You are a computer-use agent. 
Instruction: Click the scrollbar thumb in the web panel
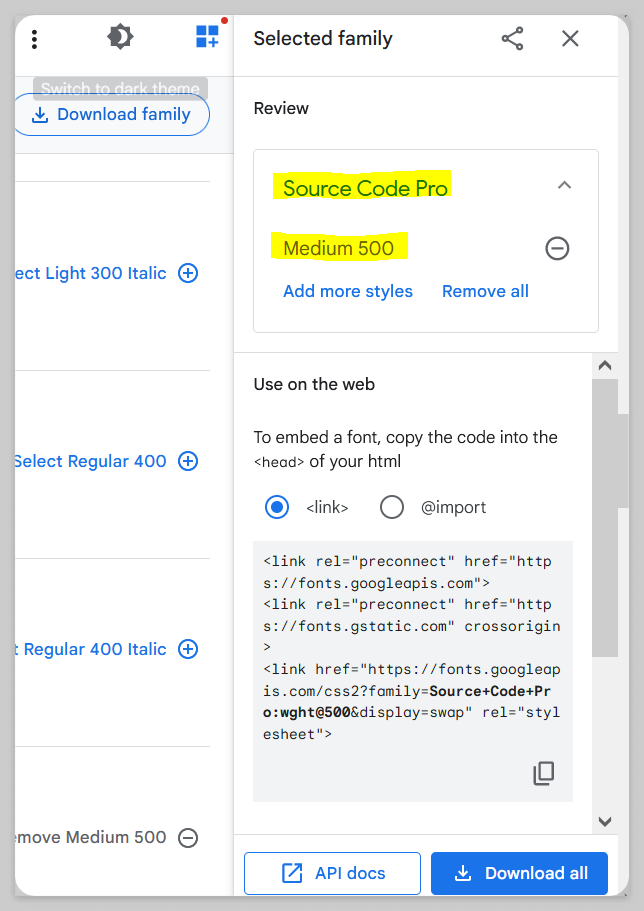pyautogui.click(x=605, y=518)
